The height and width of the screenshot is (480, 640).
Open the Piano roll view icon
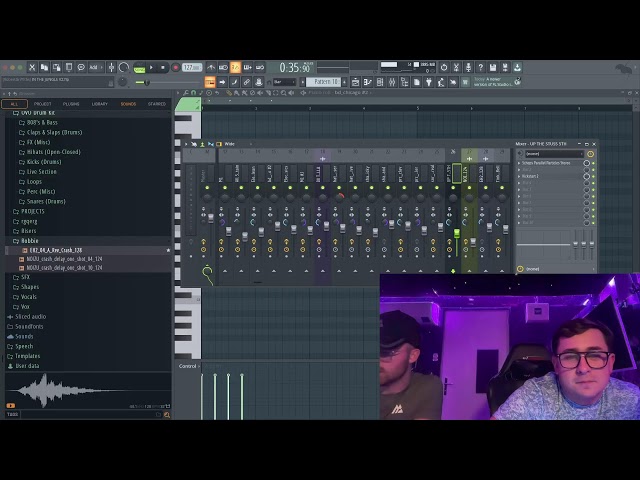tap(367, 82)
